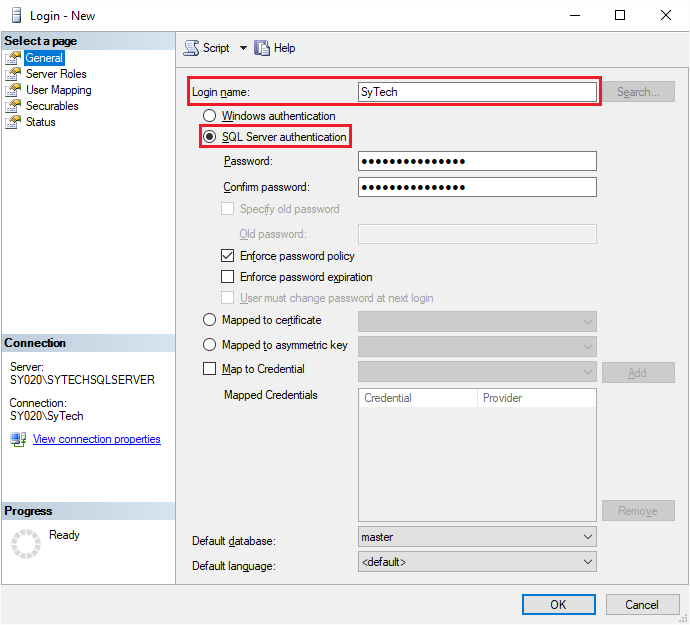Viewport: 690px width, 625px height.
Task: Click the Help toolbar label
Action: (x=284, y=48)
